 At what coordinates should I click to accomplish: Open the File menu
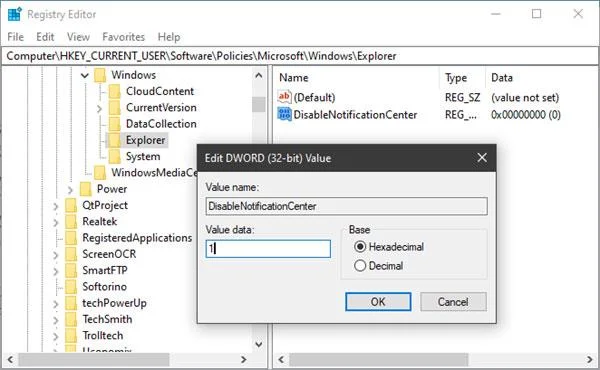pos(16,37)
